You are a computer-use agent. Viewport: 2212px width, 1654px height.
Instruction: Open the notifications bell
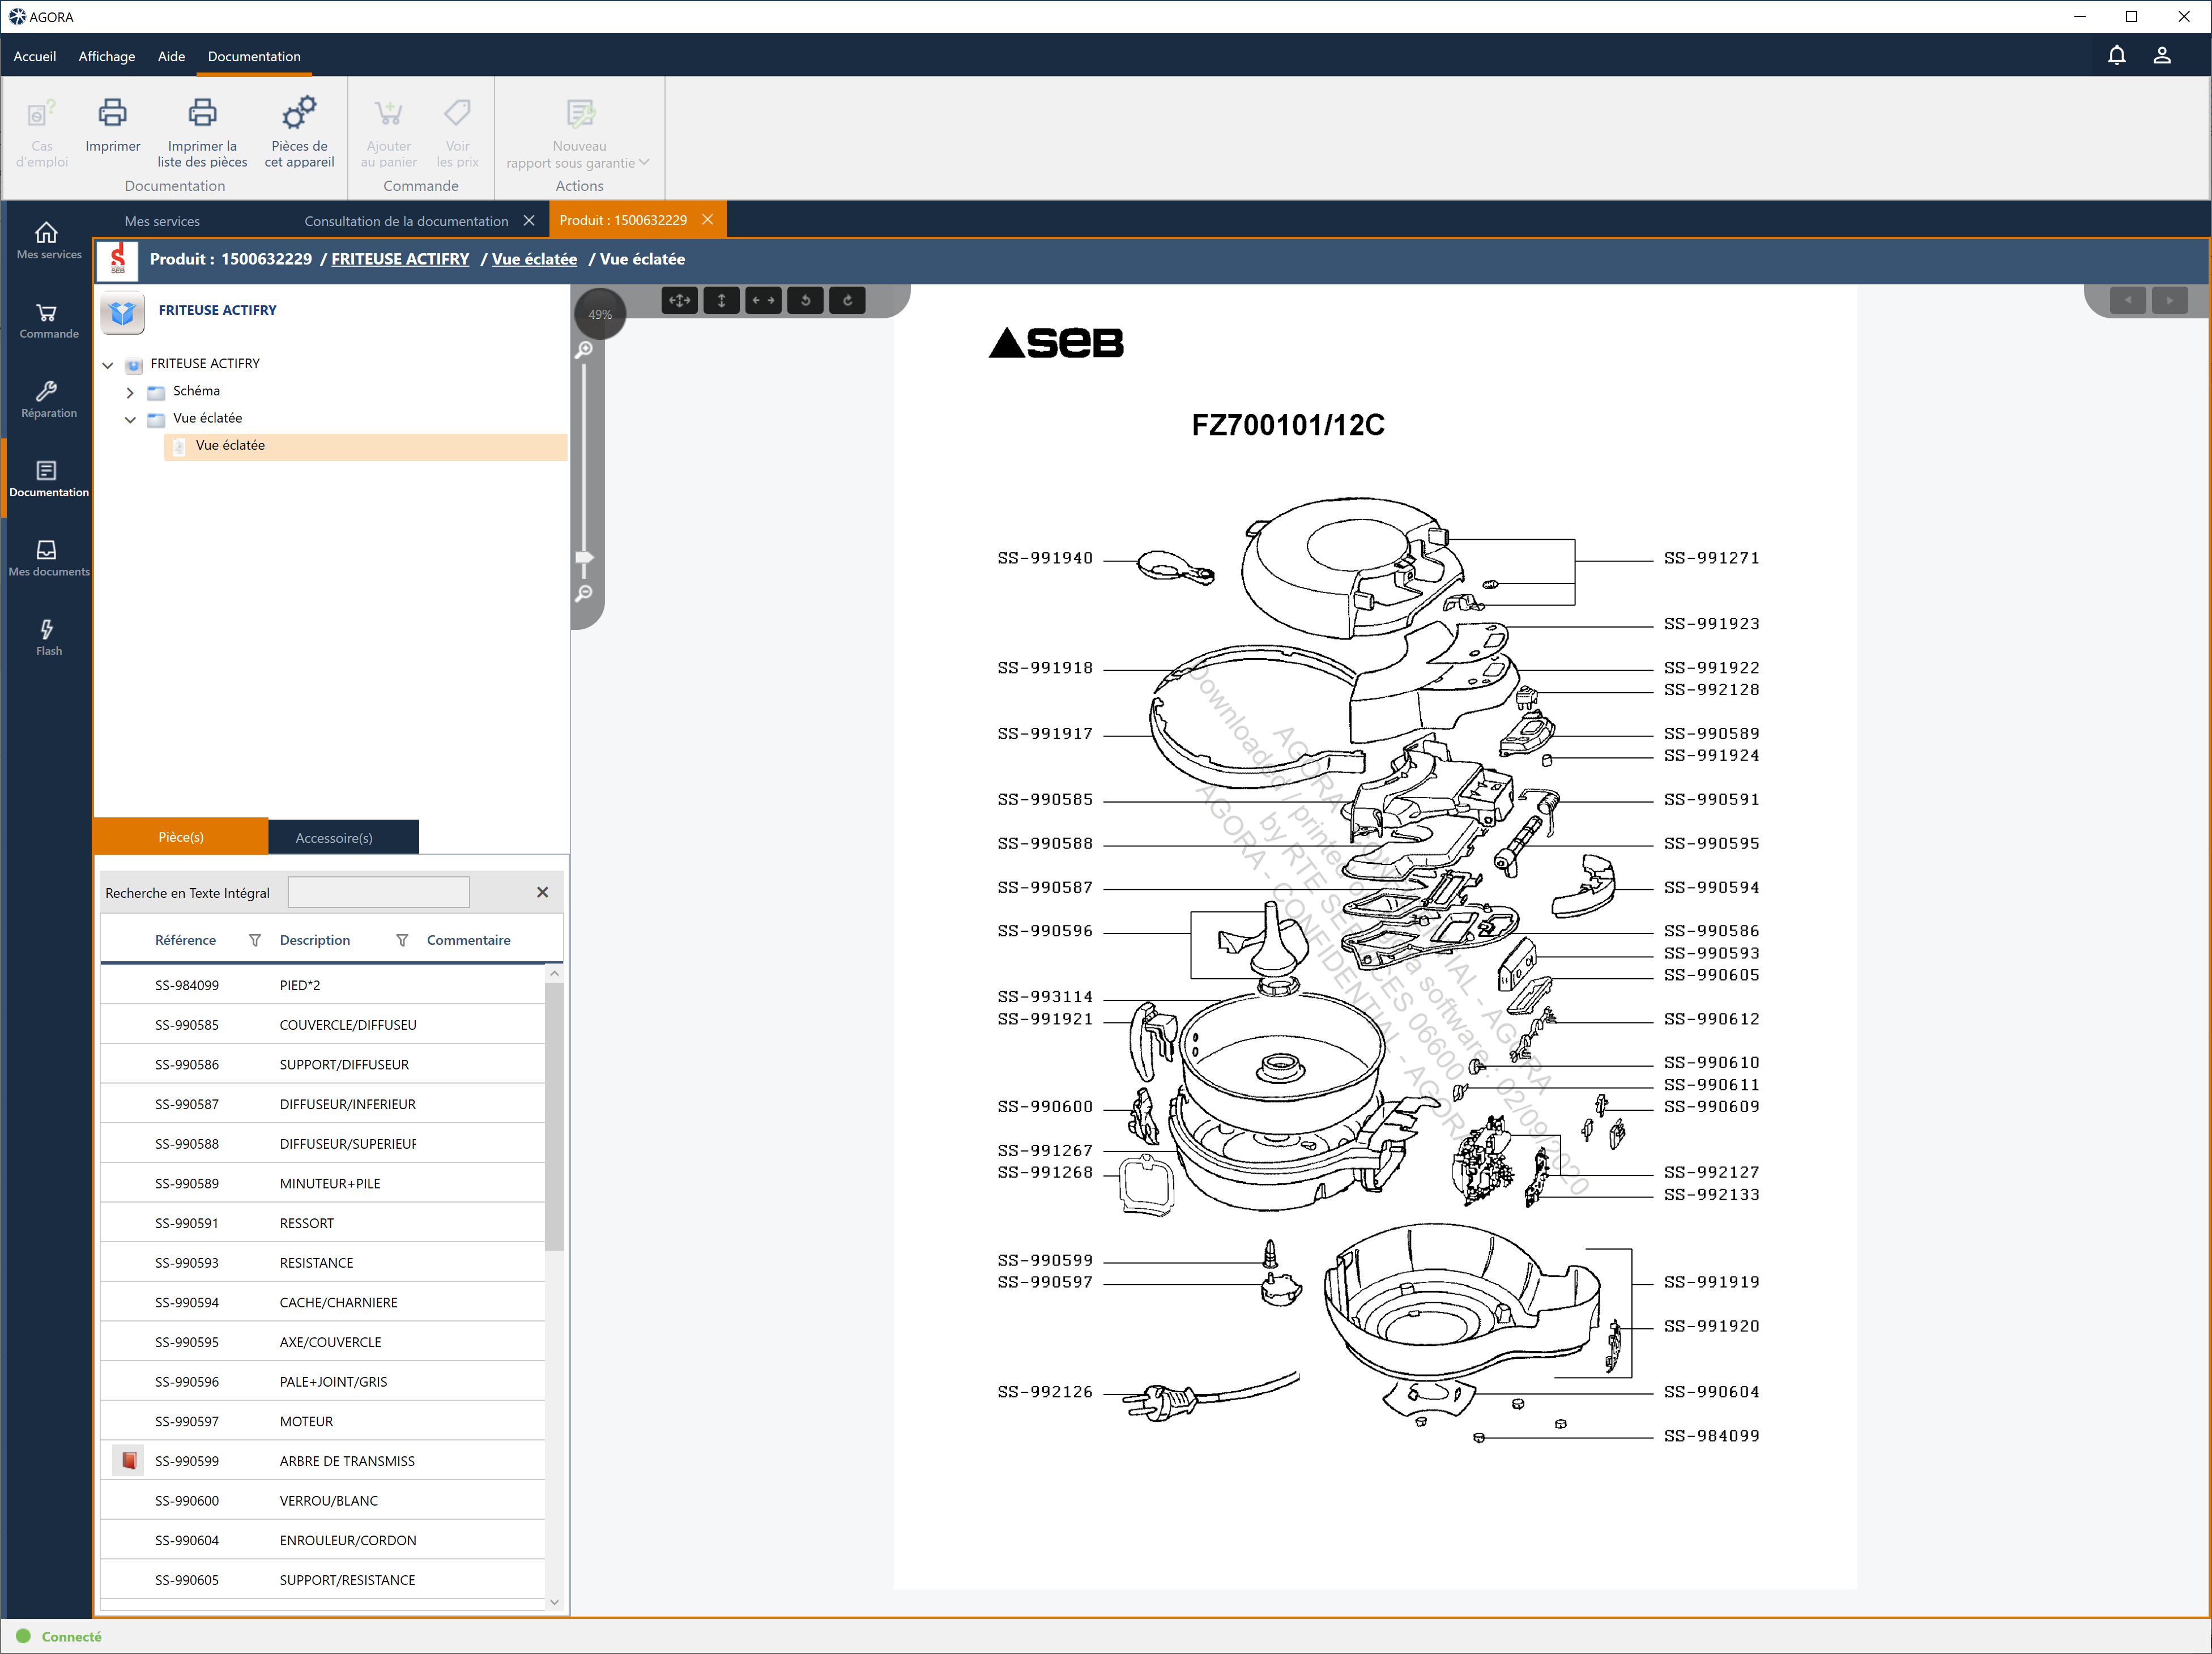click(2116, 56)
